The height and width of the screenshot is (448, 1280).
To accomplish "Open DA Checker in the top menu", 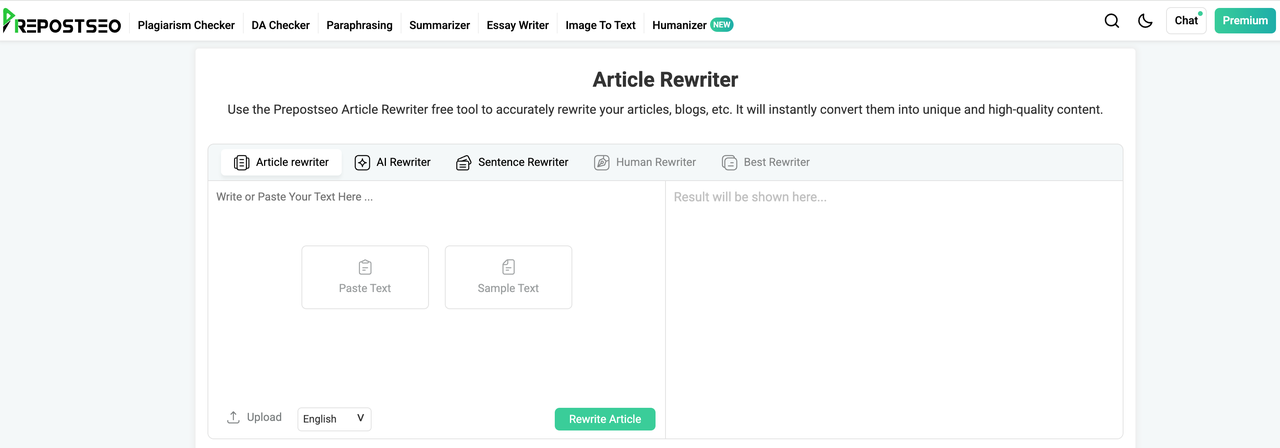I will 281,25.
